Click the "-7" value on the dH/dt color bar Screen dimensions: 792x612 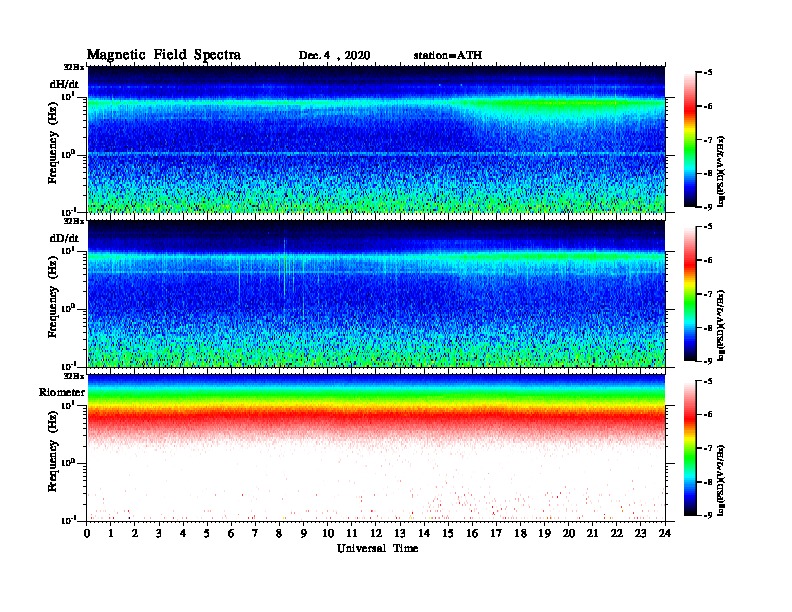pyautogui.click(x=708, y=140)
